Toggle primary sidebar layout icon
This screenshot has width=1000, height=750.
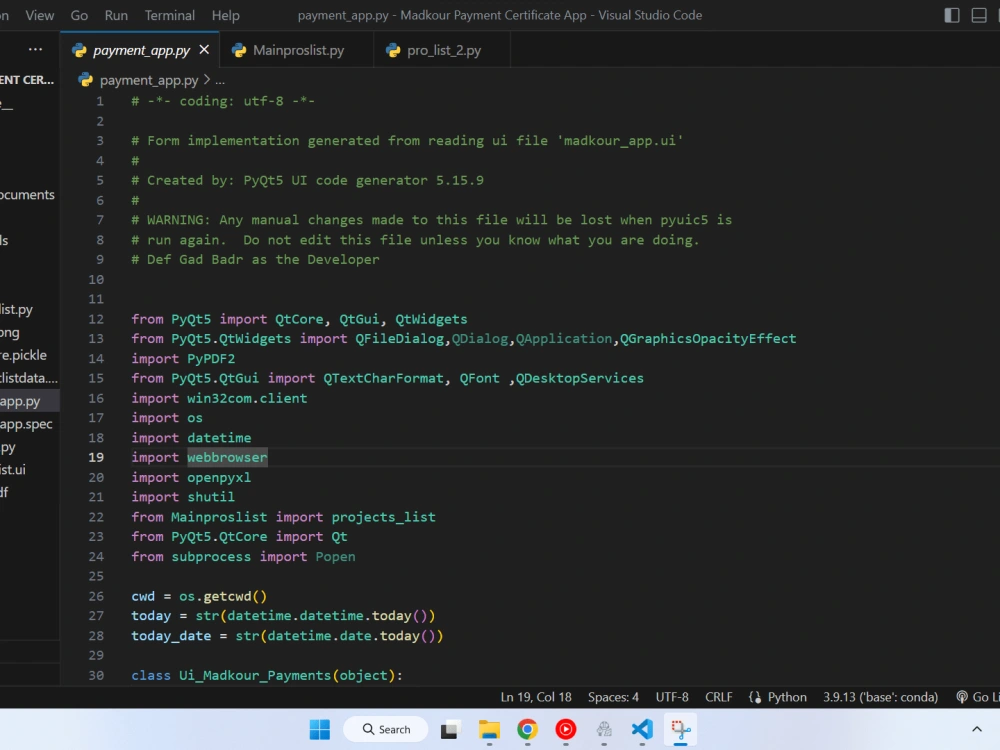952,15
